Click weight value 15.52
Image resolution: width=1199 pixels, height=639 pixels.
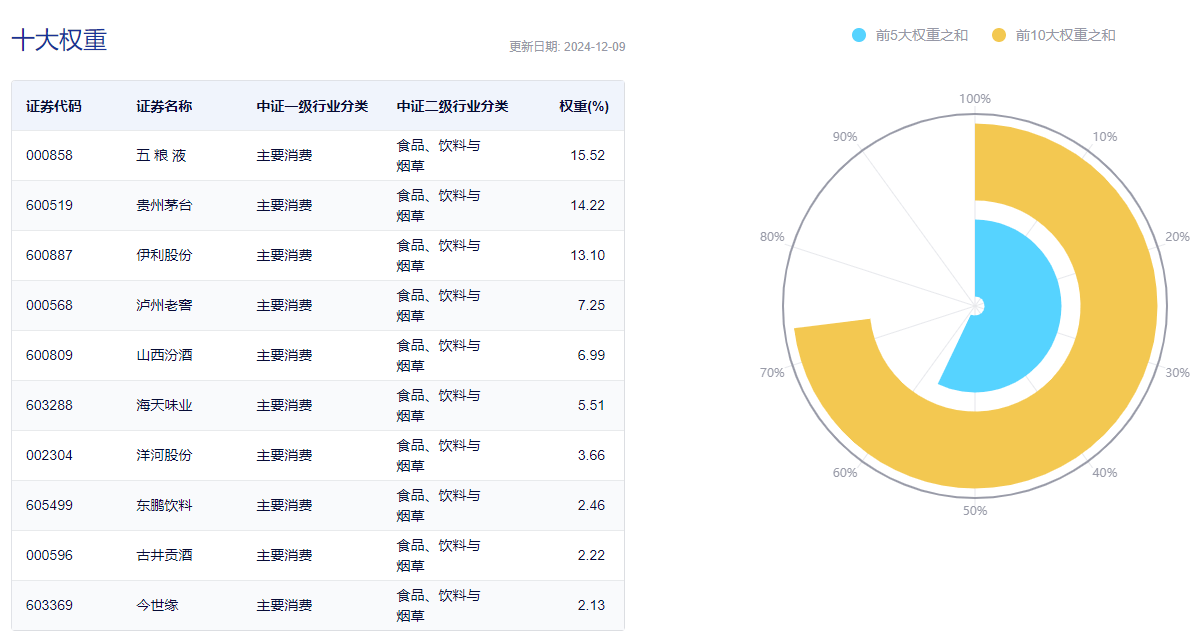587,155
